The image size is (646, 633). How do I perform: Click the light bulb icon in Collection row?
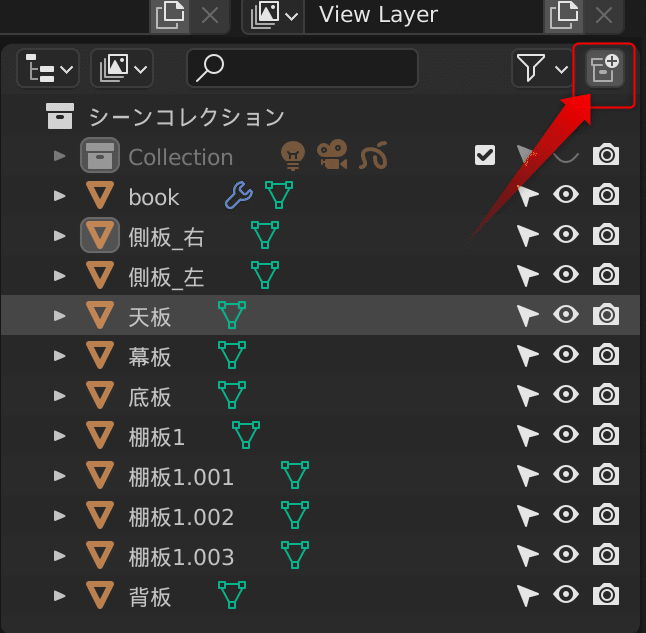point(293,155)
